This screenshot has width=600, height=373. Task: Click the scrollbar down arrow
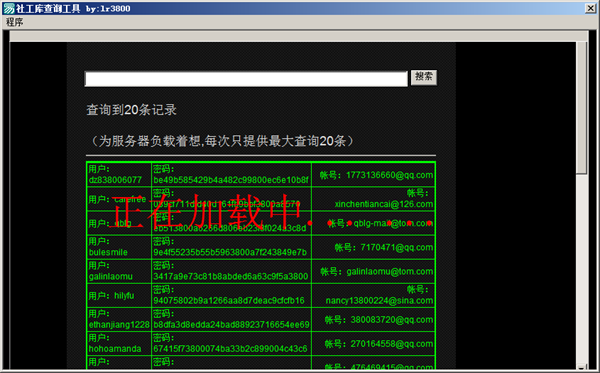582,367
